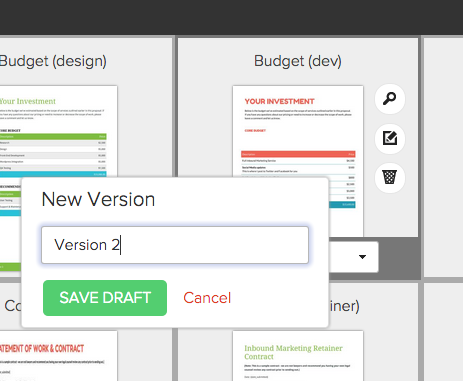Select the Budget (design) page thumbnail

[x=58, y=132]
